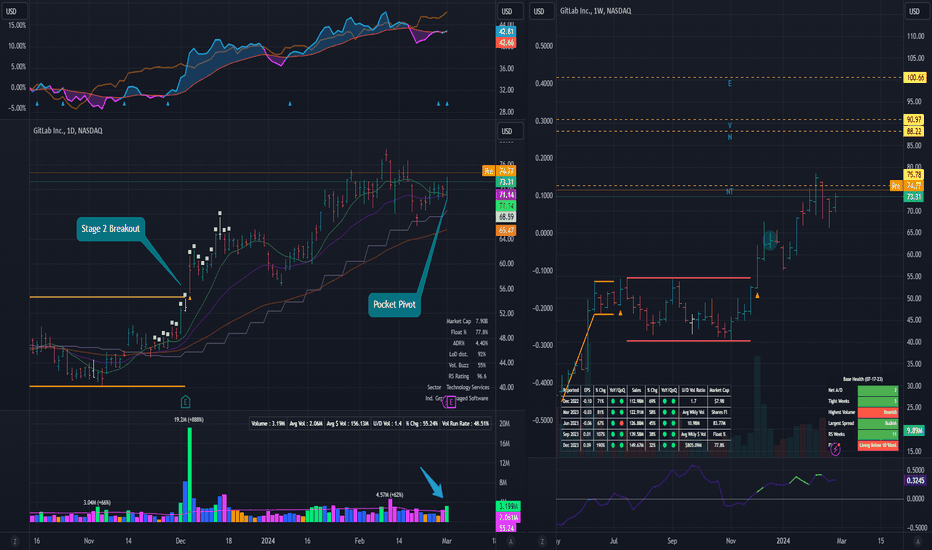Viewport: 932px width, 550px height.
Task: Select the upper red base line on the weekly chart
Action: (688, 278)
